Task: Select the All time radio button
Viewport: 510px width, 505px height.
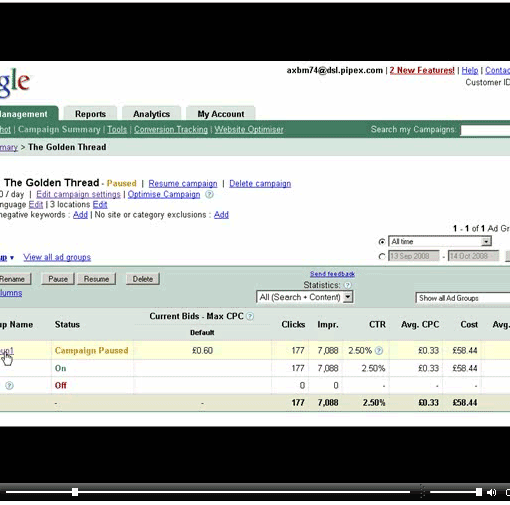Action: [382, 242]
